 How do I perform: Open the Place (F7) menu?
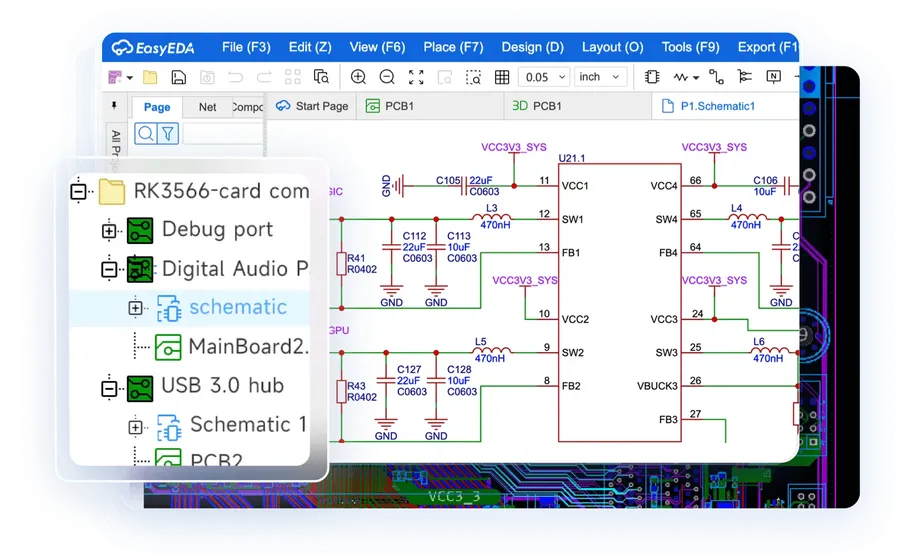[453, 47]
